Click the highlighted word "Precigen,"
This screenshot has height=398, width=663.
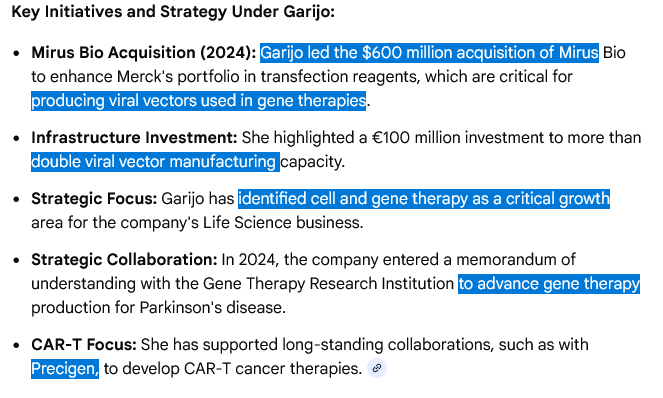tap(65, 369)
